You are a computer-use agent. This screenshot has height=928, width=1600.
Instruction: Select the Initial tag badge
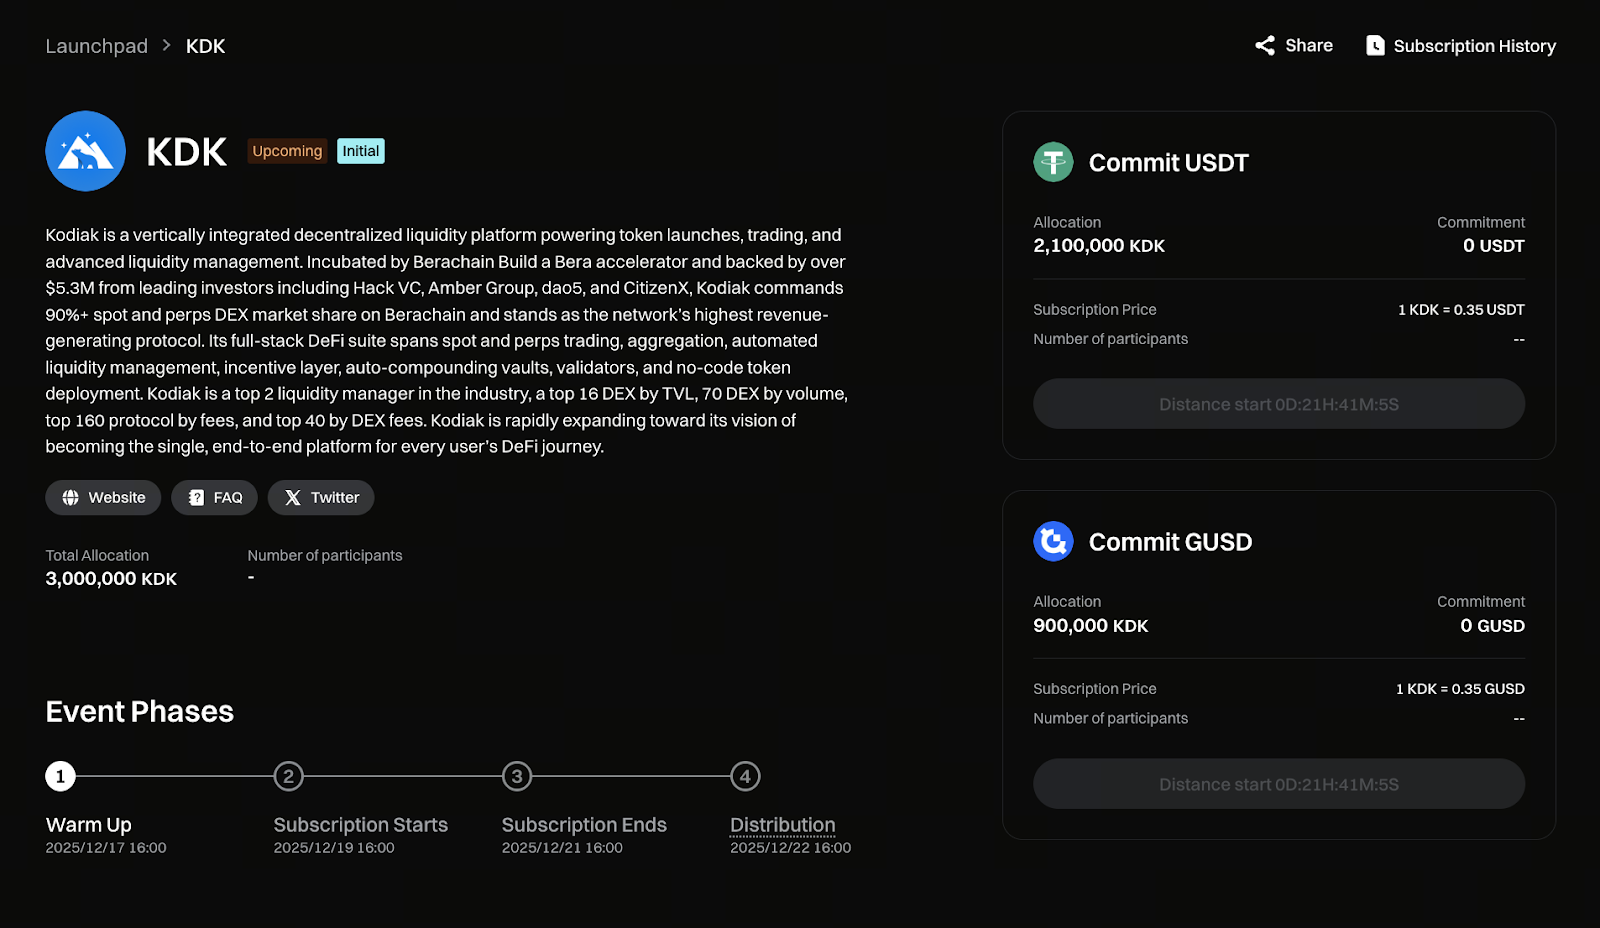[x=361, y=151]
